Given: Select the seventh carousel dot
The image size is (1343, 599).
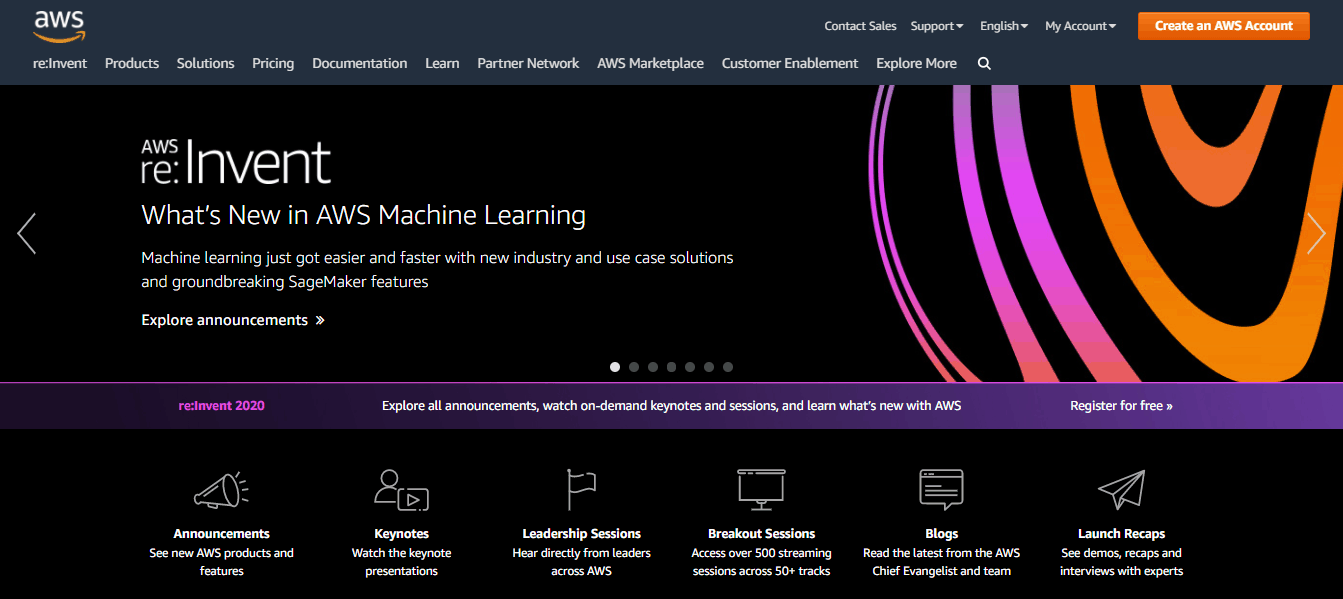Looking at the screenshot, I should (728, 367).
